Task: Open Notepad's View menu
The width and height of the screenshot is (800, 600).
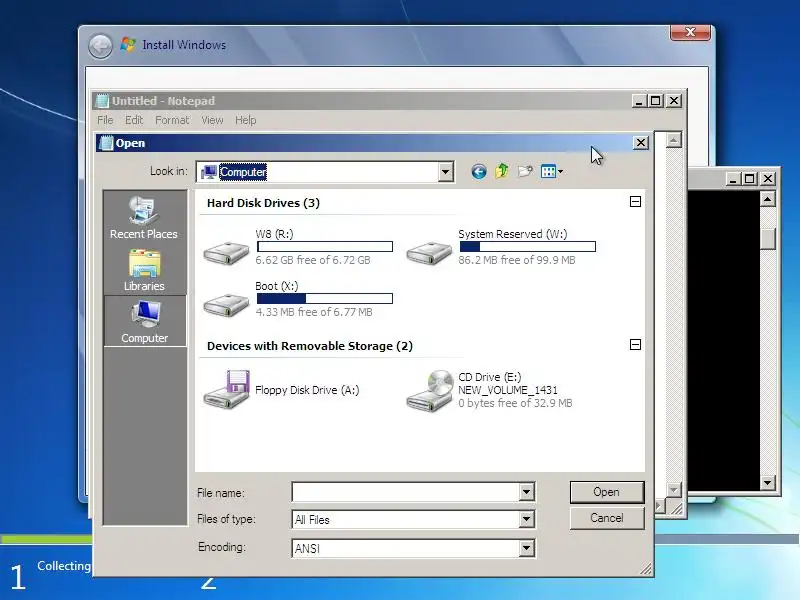Action: 212,120
